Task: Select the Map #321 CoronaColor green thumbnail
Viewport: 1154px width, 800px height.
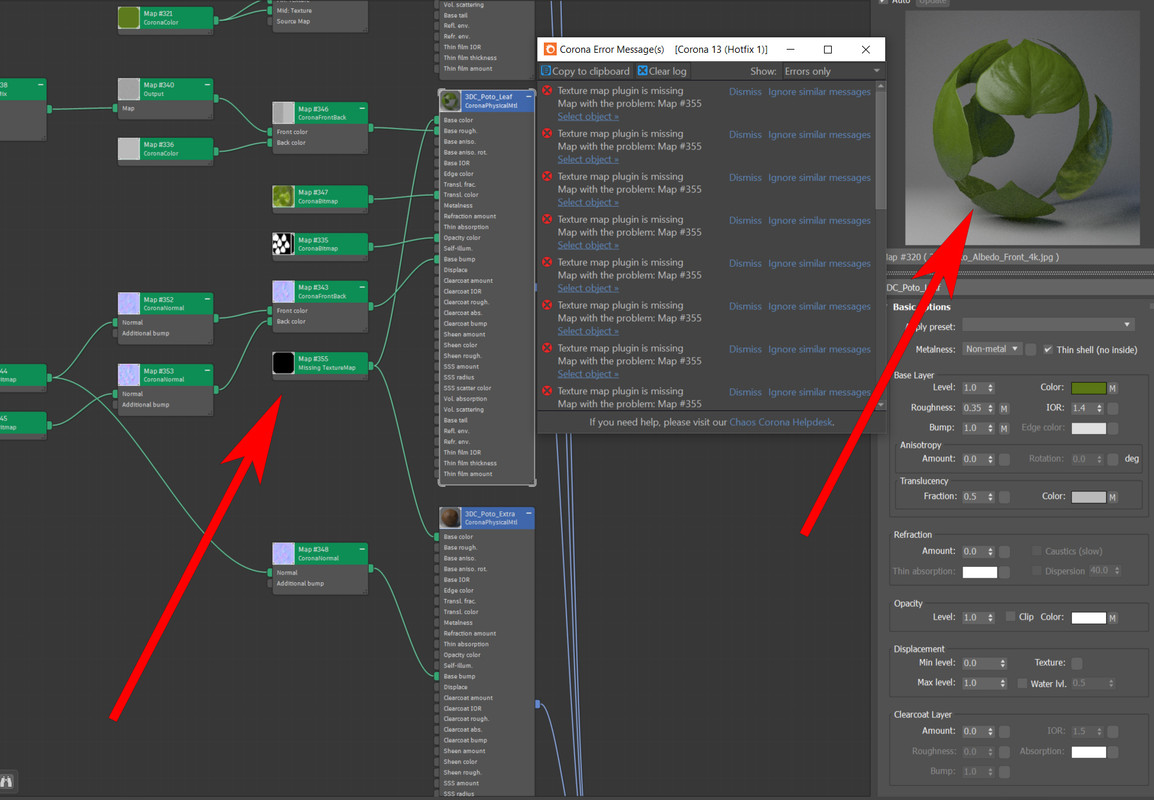Action: 129,18
